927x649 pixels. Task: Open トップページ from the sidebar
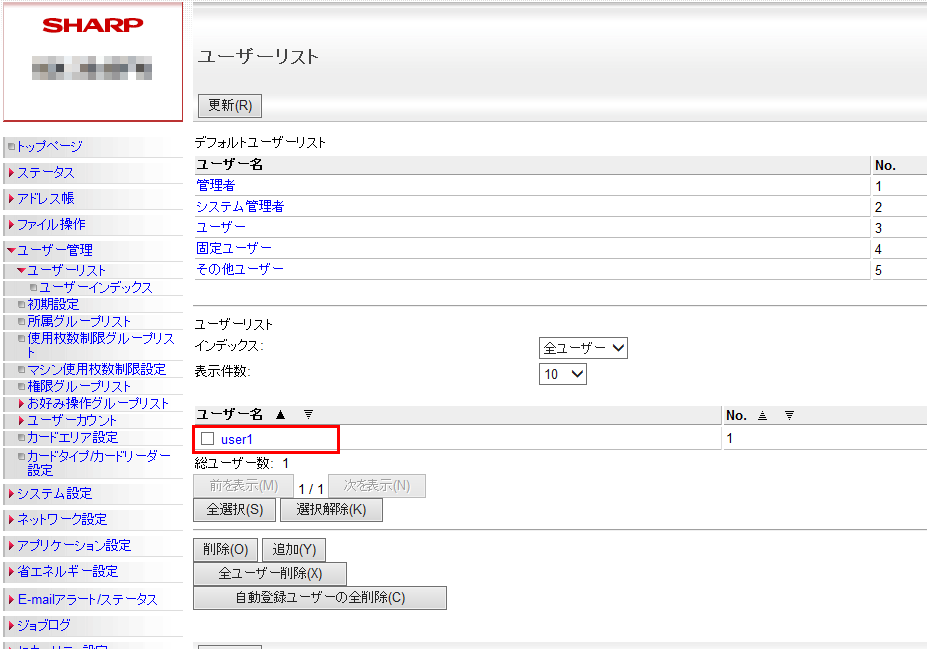pos(49,146)
